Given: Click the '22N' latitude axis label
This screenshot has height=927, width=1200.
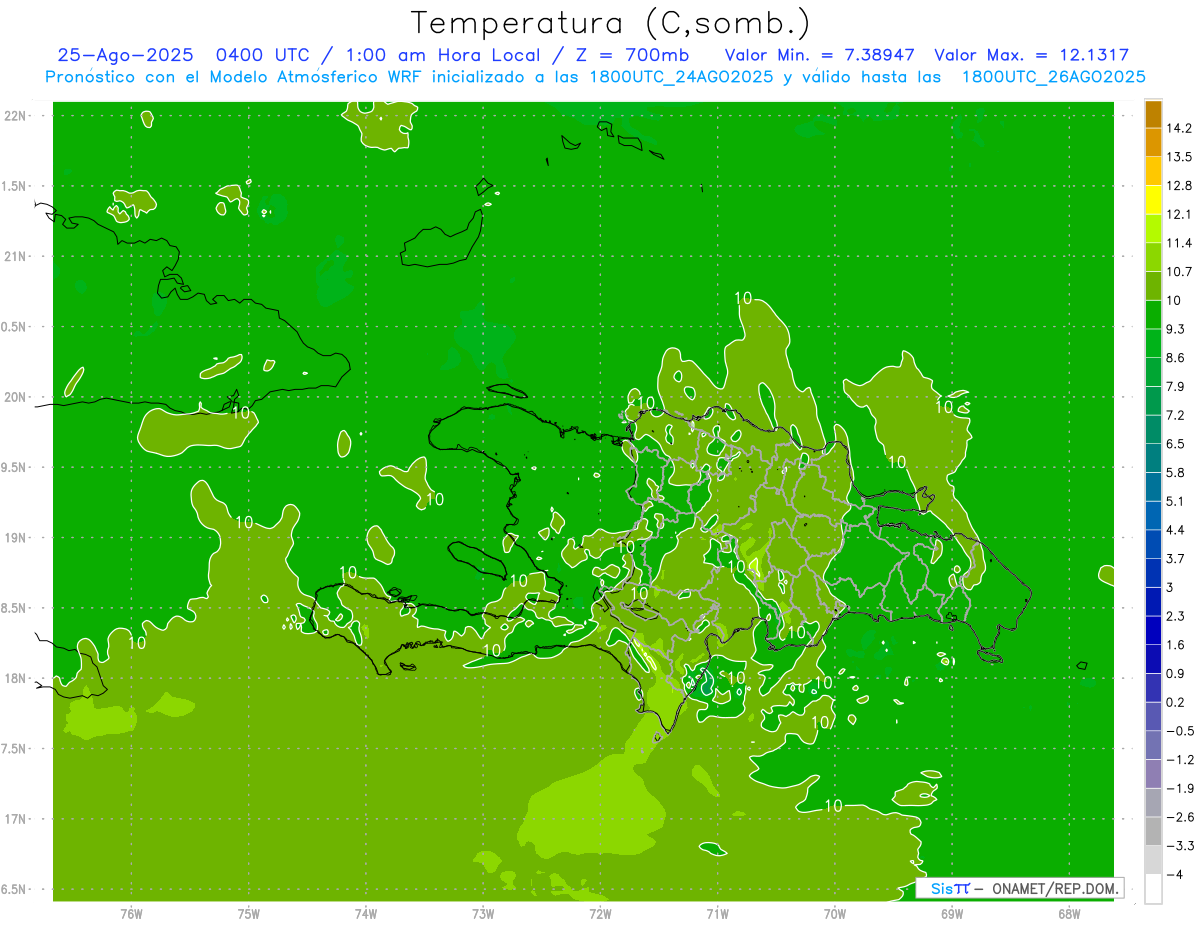Looking at the screenshot, I should (16, 115).
